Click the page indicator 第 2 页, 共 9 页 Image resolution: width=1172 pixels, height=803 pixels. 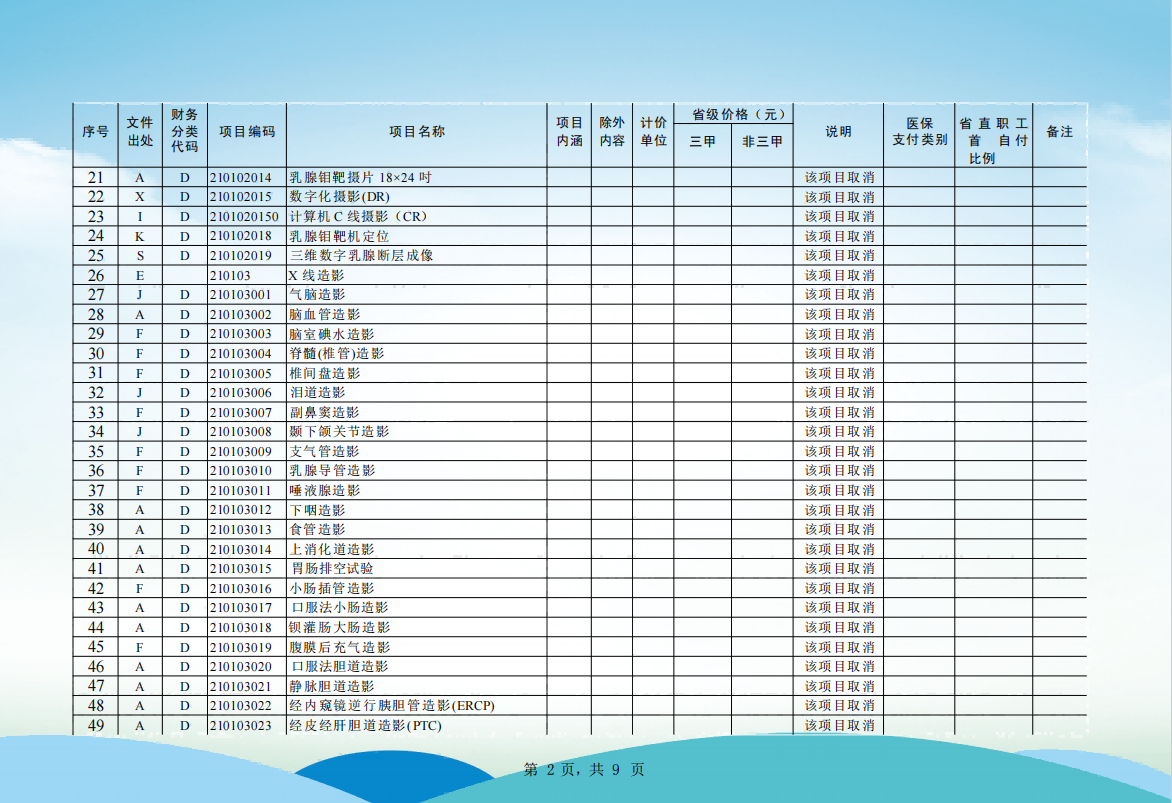[585, 769]
